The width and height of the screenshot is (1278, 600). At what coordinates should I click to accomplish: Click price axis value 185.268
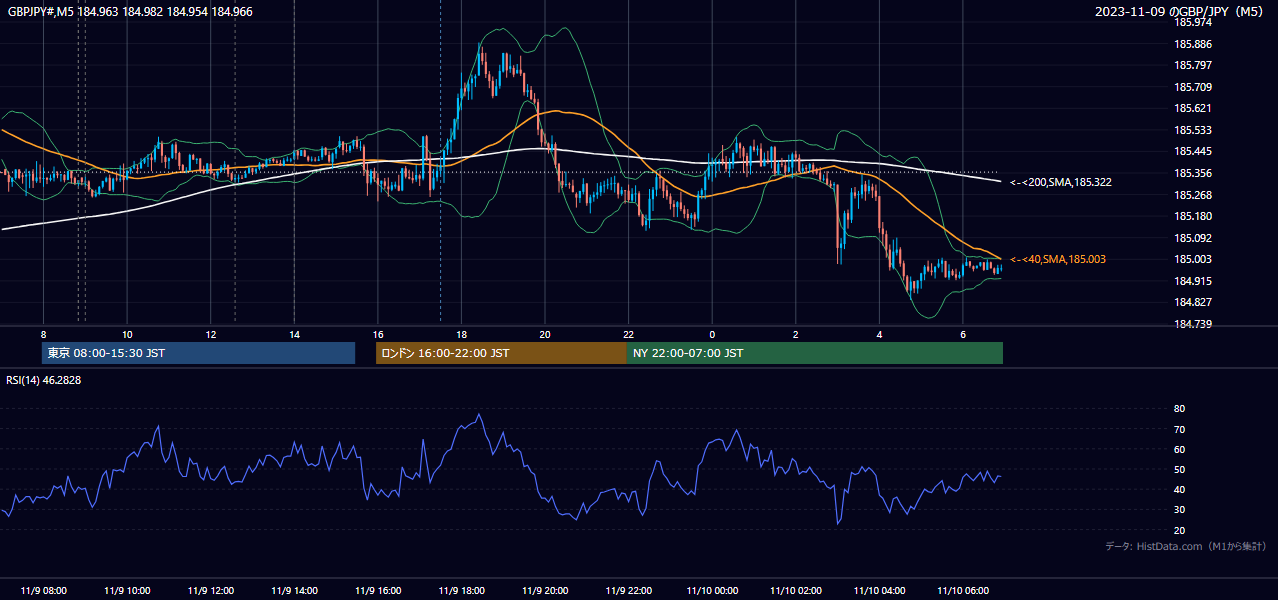1192,195
